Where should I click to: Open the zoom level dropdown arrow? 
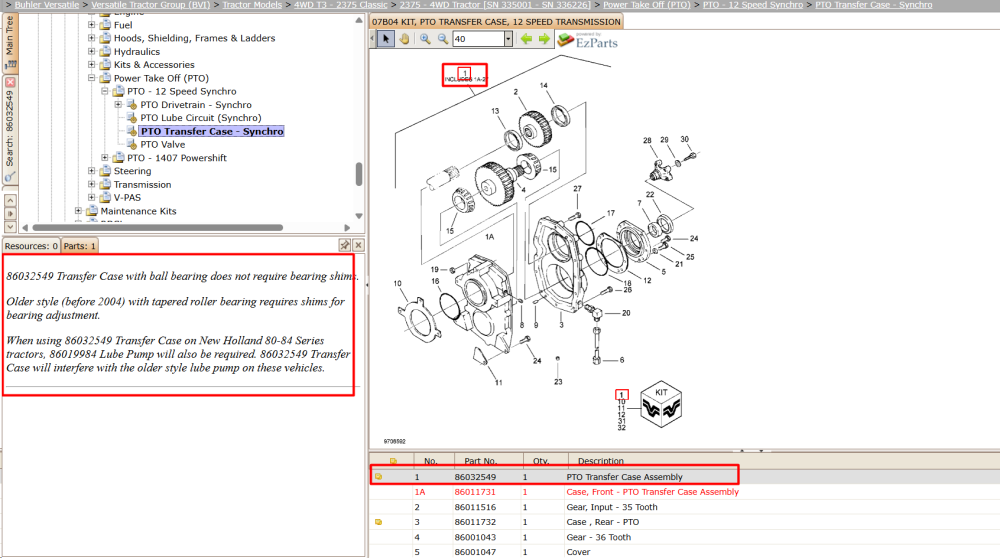(508, 39)
